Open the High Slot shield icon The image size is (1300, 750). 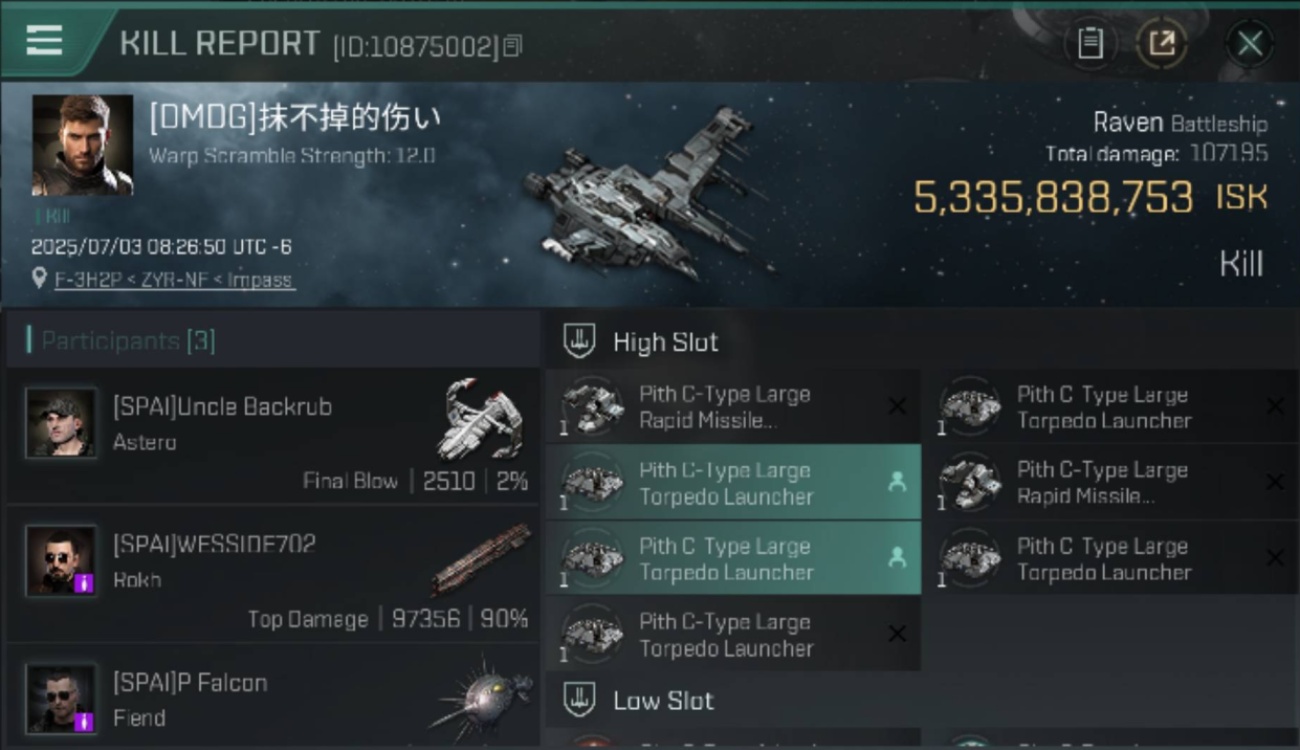[x=579, y=341]
